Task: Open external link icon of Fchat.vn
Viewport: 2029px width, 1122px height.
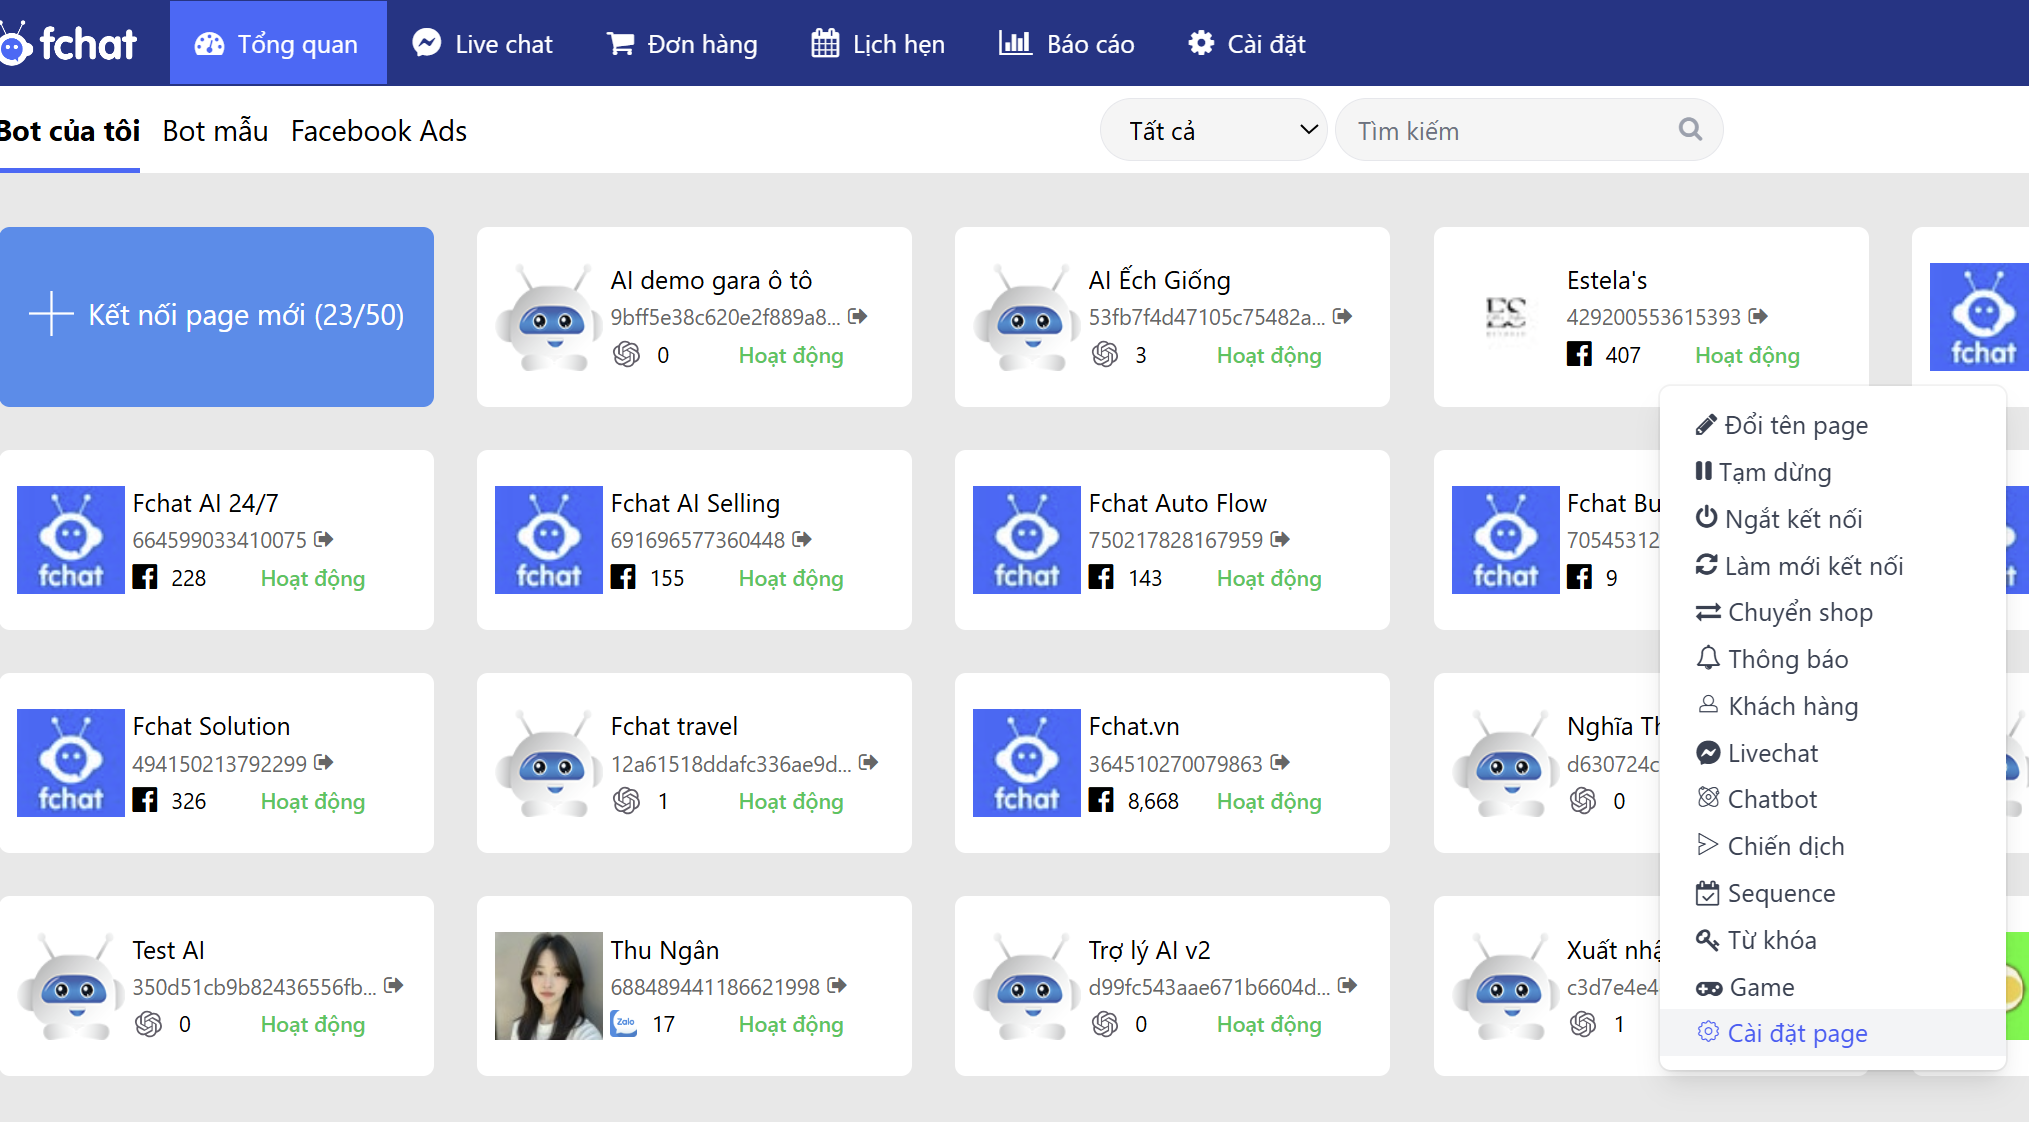Action: 1280,762
